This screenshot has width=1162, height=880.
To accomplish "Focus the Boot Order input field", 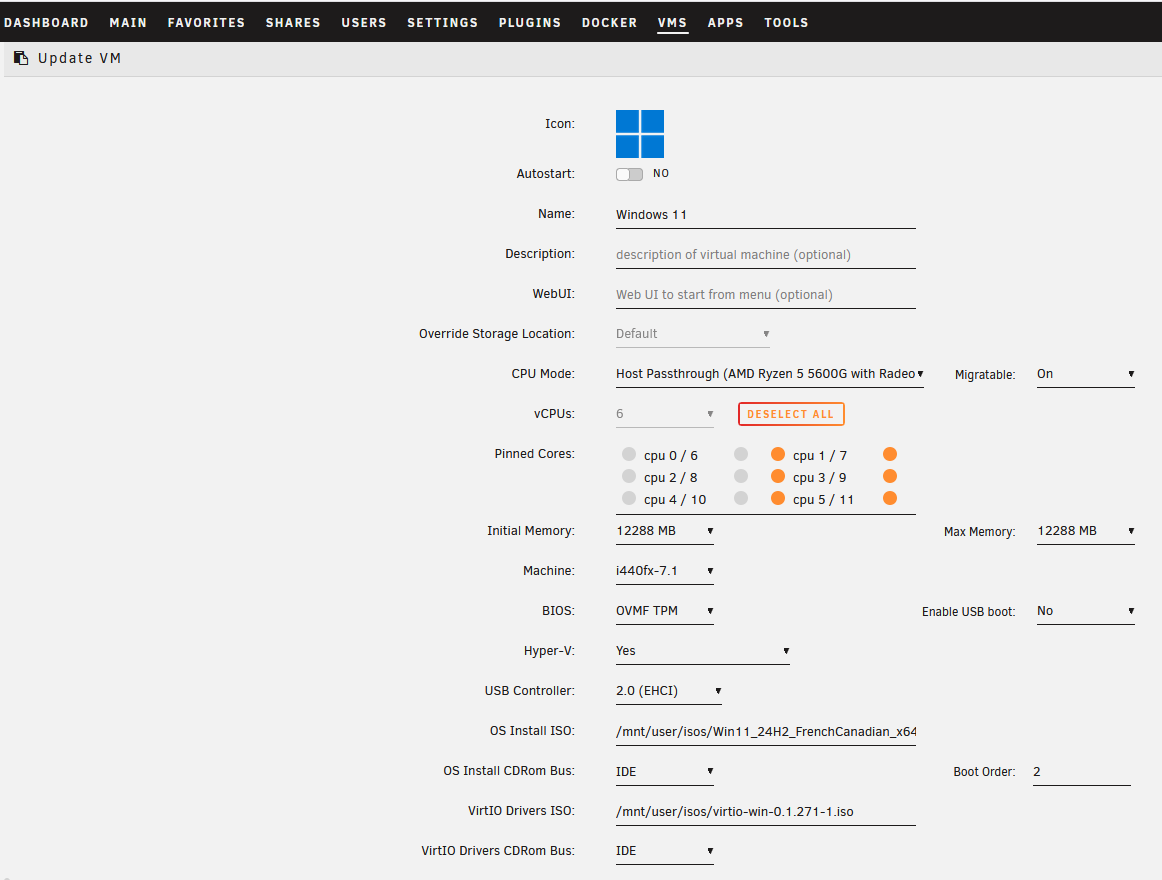I will pyautogui.click(x=1081, y=772).
